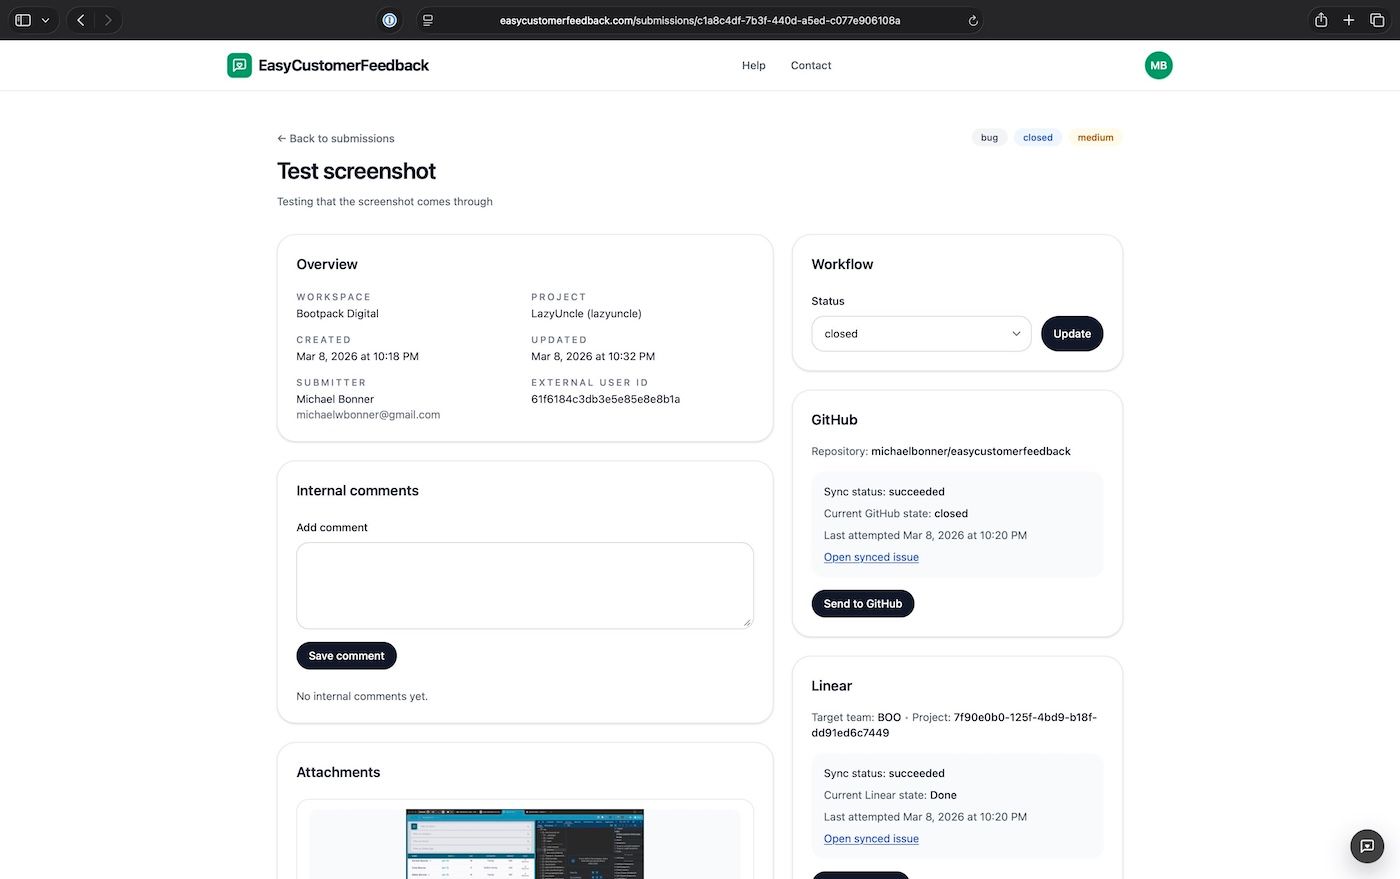Open the privacy report icon near the address bar
1400x879 pixels.
click(389, 19)
